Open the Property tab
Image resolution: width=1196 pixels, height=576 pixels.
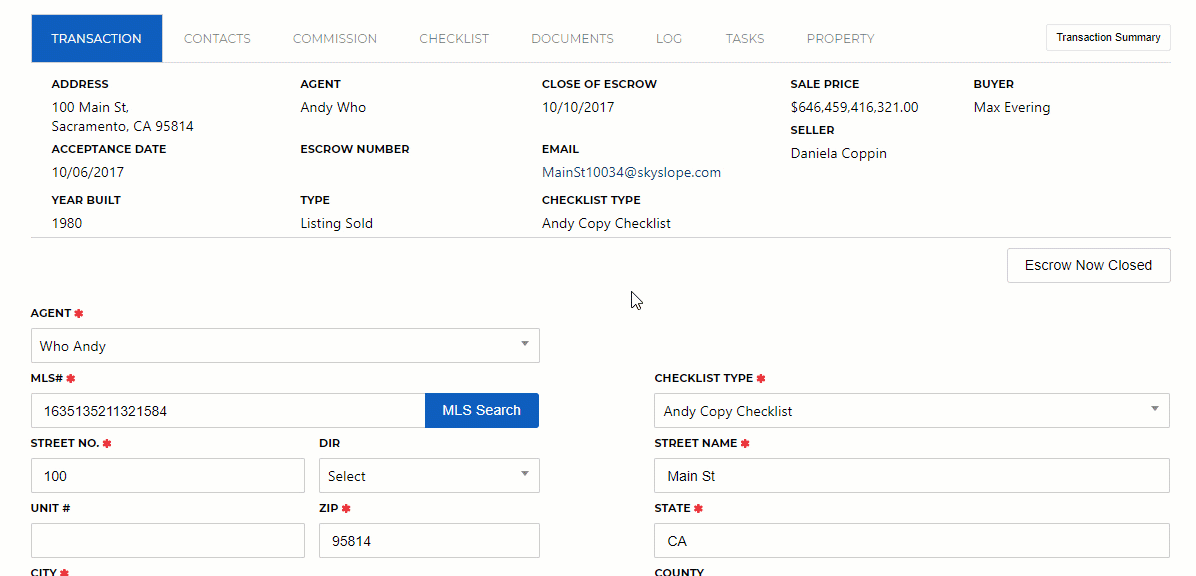pyautogui.click(x=841, y=38)
